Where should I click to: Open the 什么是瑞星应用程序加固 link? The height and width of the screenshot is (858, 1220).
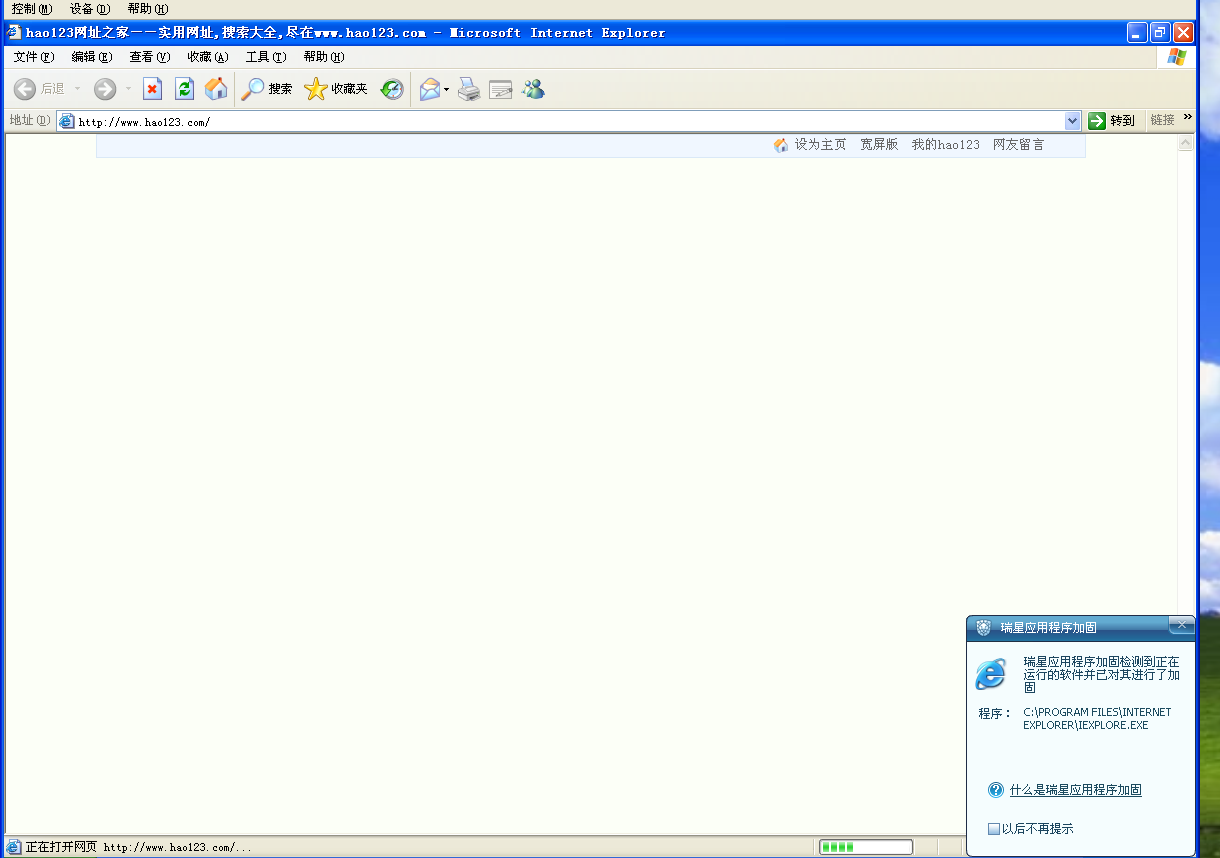(x=1076, y=790)
